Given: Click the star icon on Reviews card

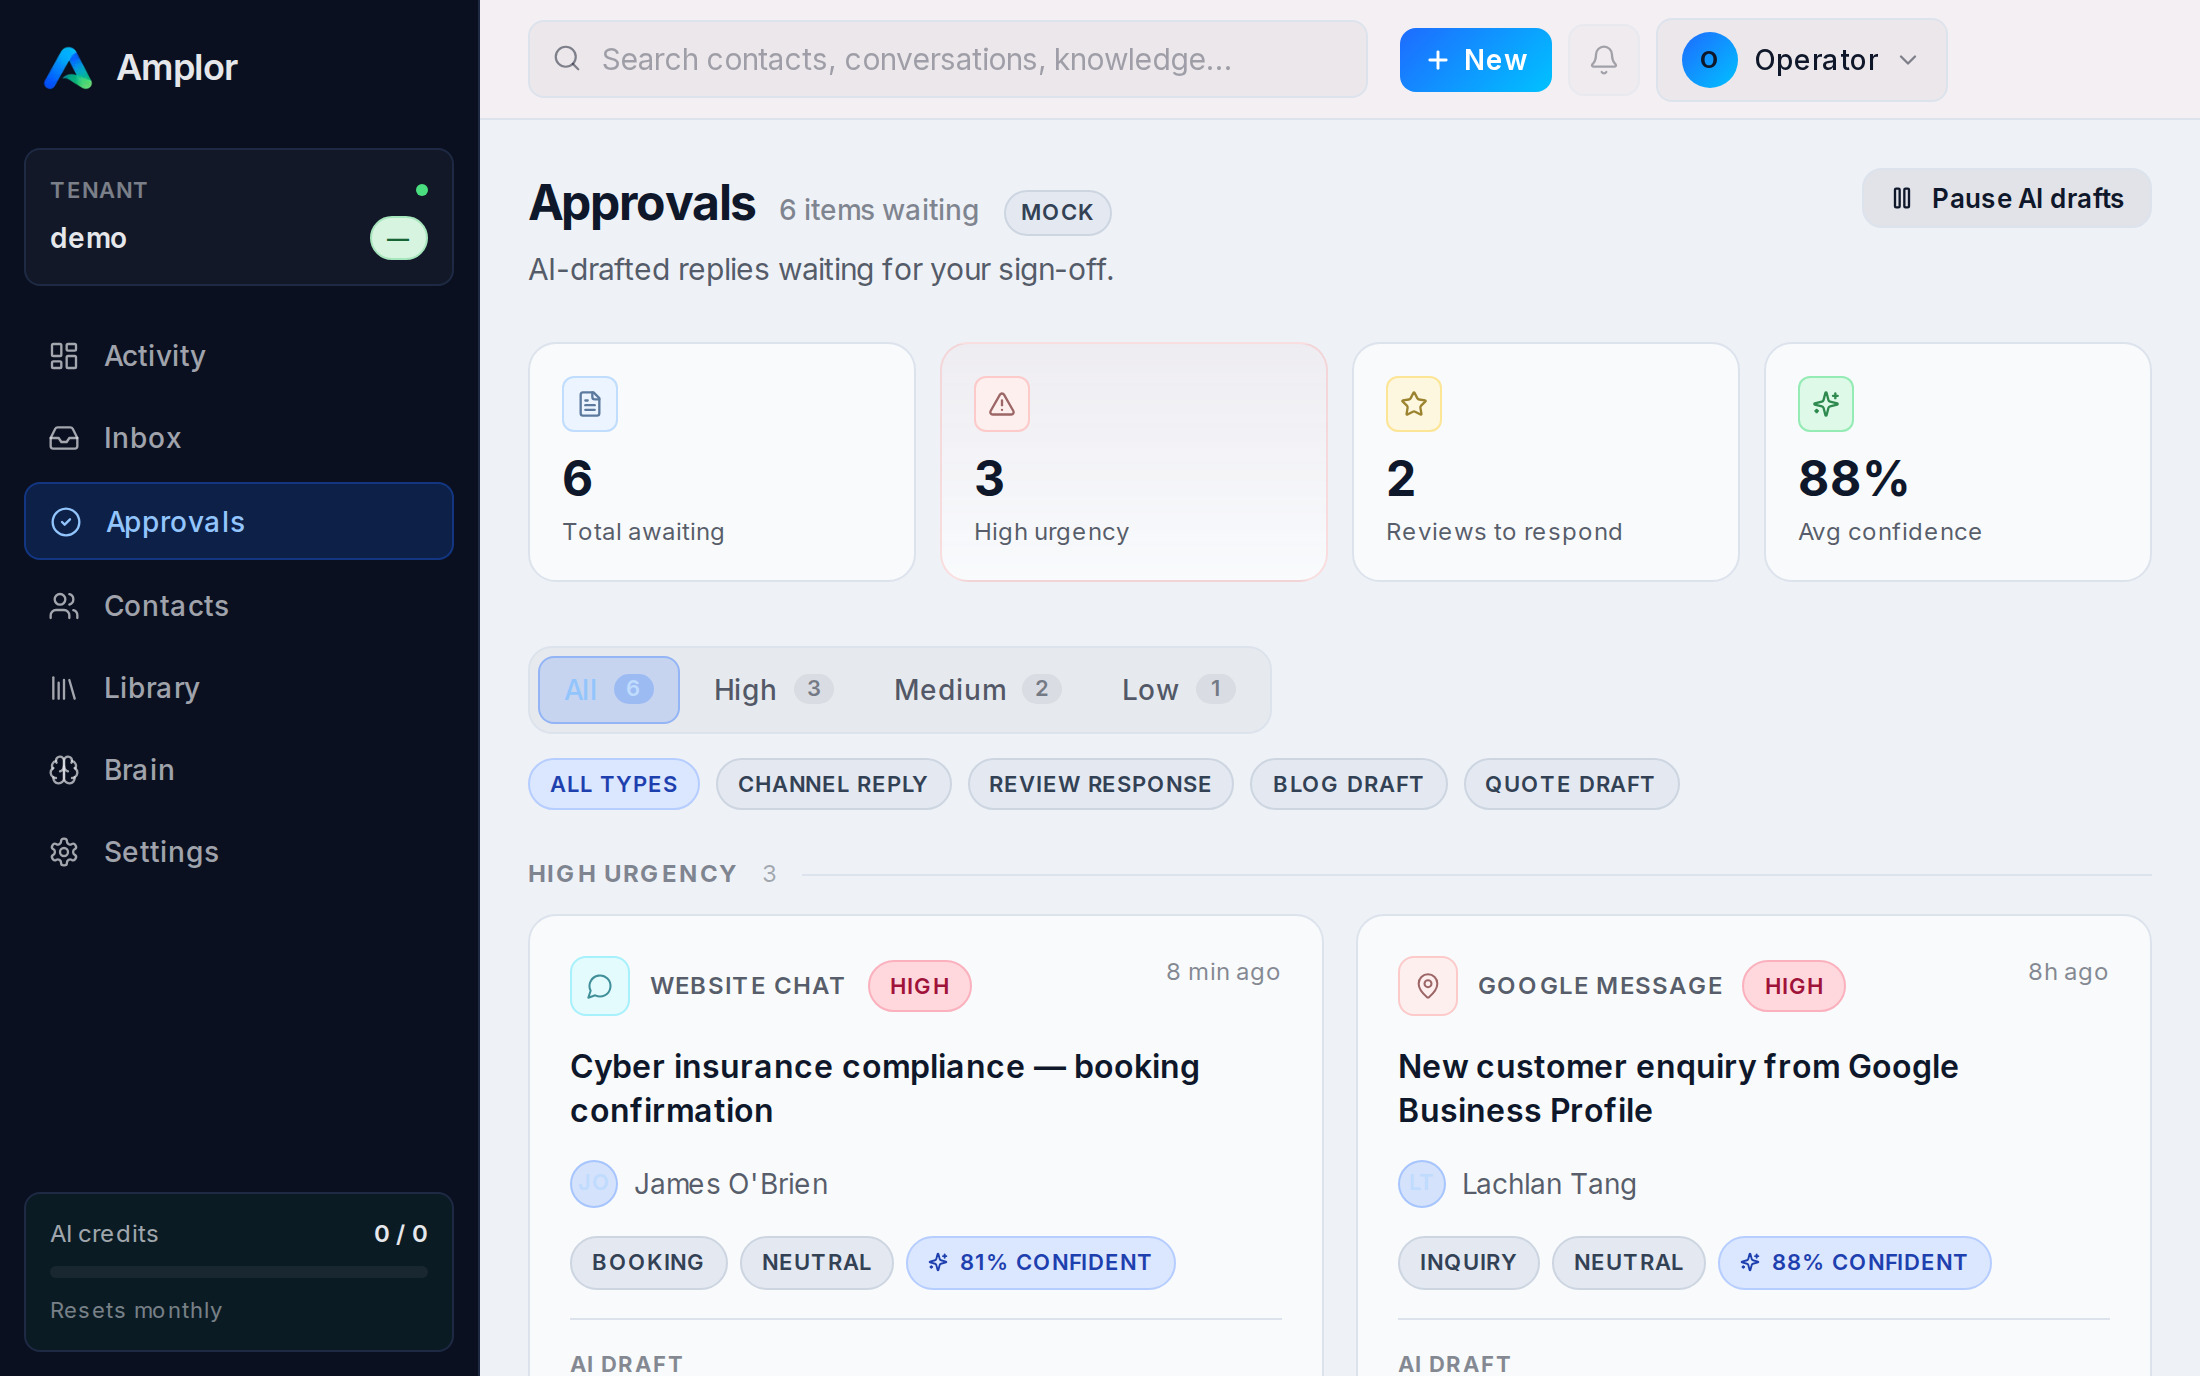Looking at the screenshot, I should [1414, 404].
